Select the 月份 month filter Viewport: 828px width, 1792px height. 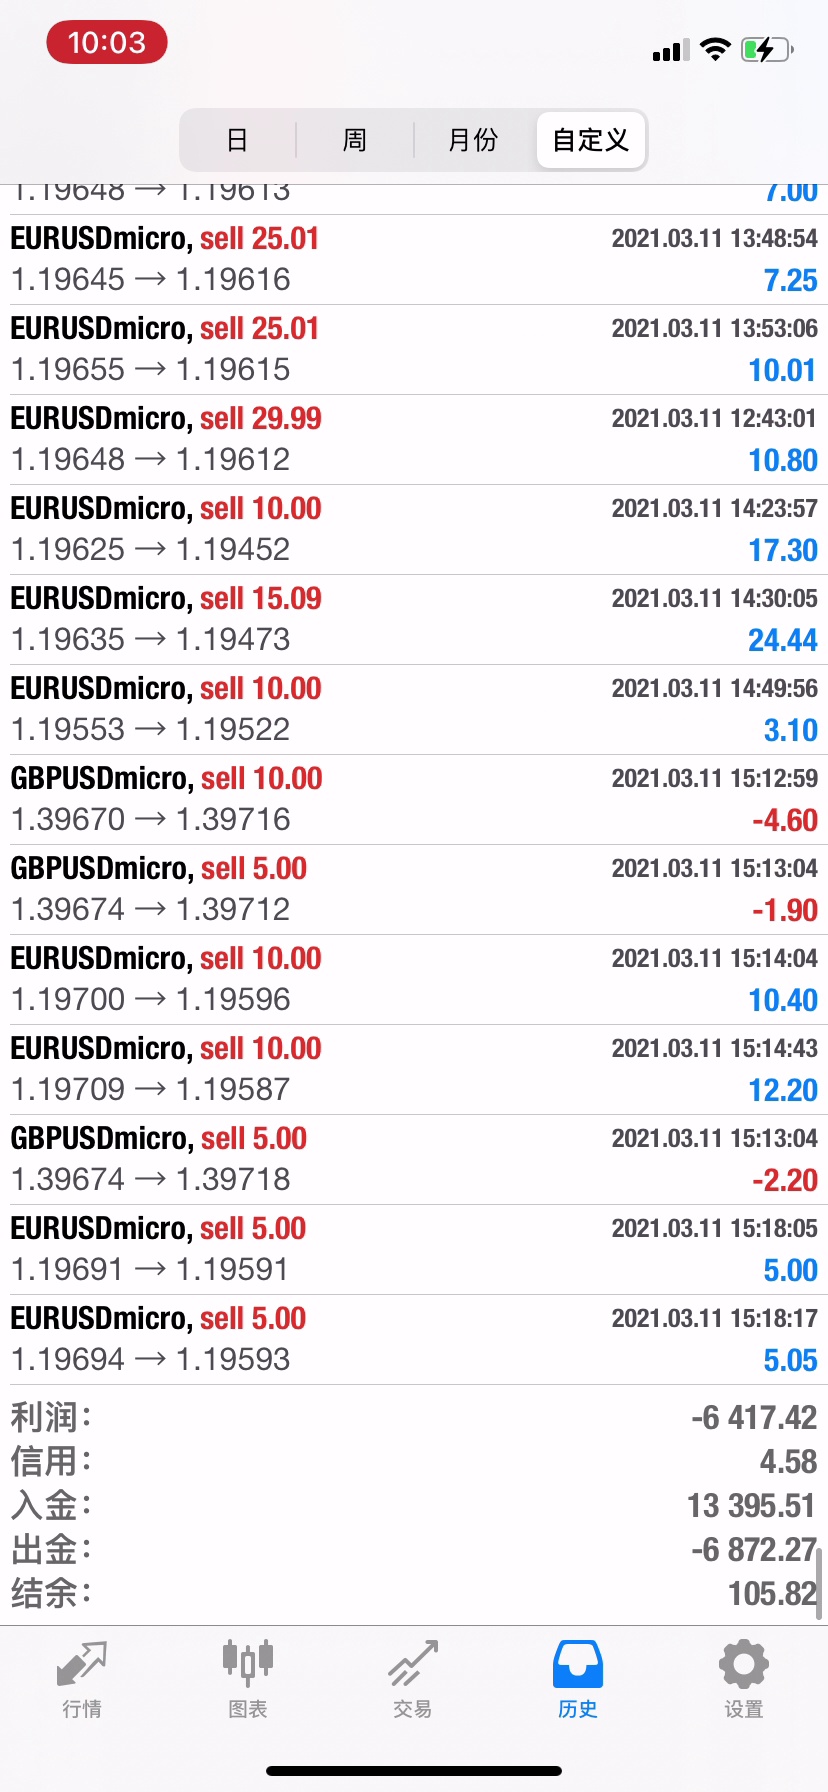tap(473, 140)
